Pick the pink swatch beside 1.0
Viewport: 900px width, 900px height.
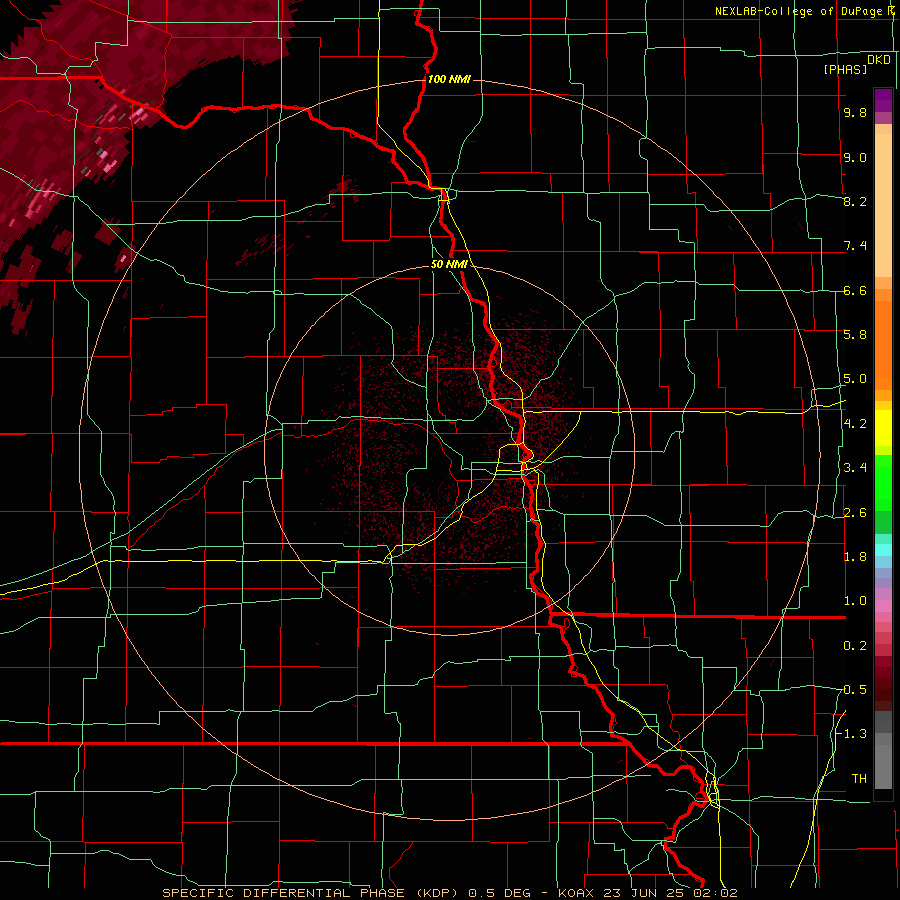point(883,605)
